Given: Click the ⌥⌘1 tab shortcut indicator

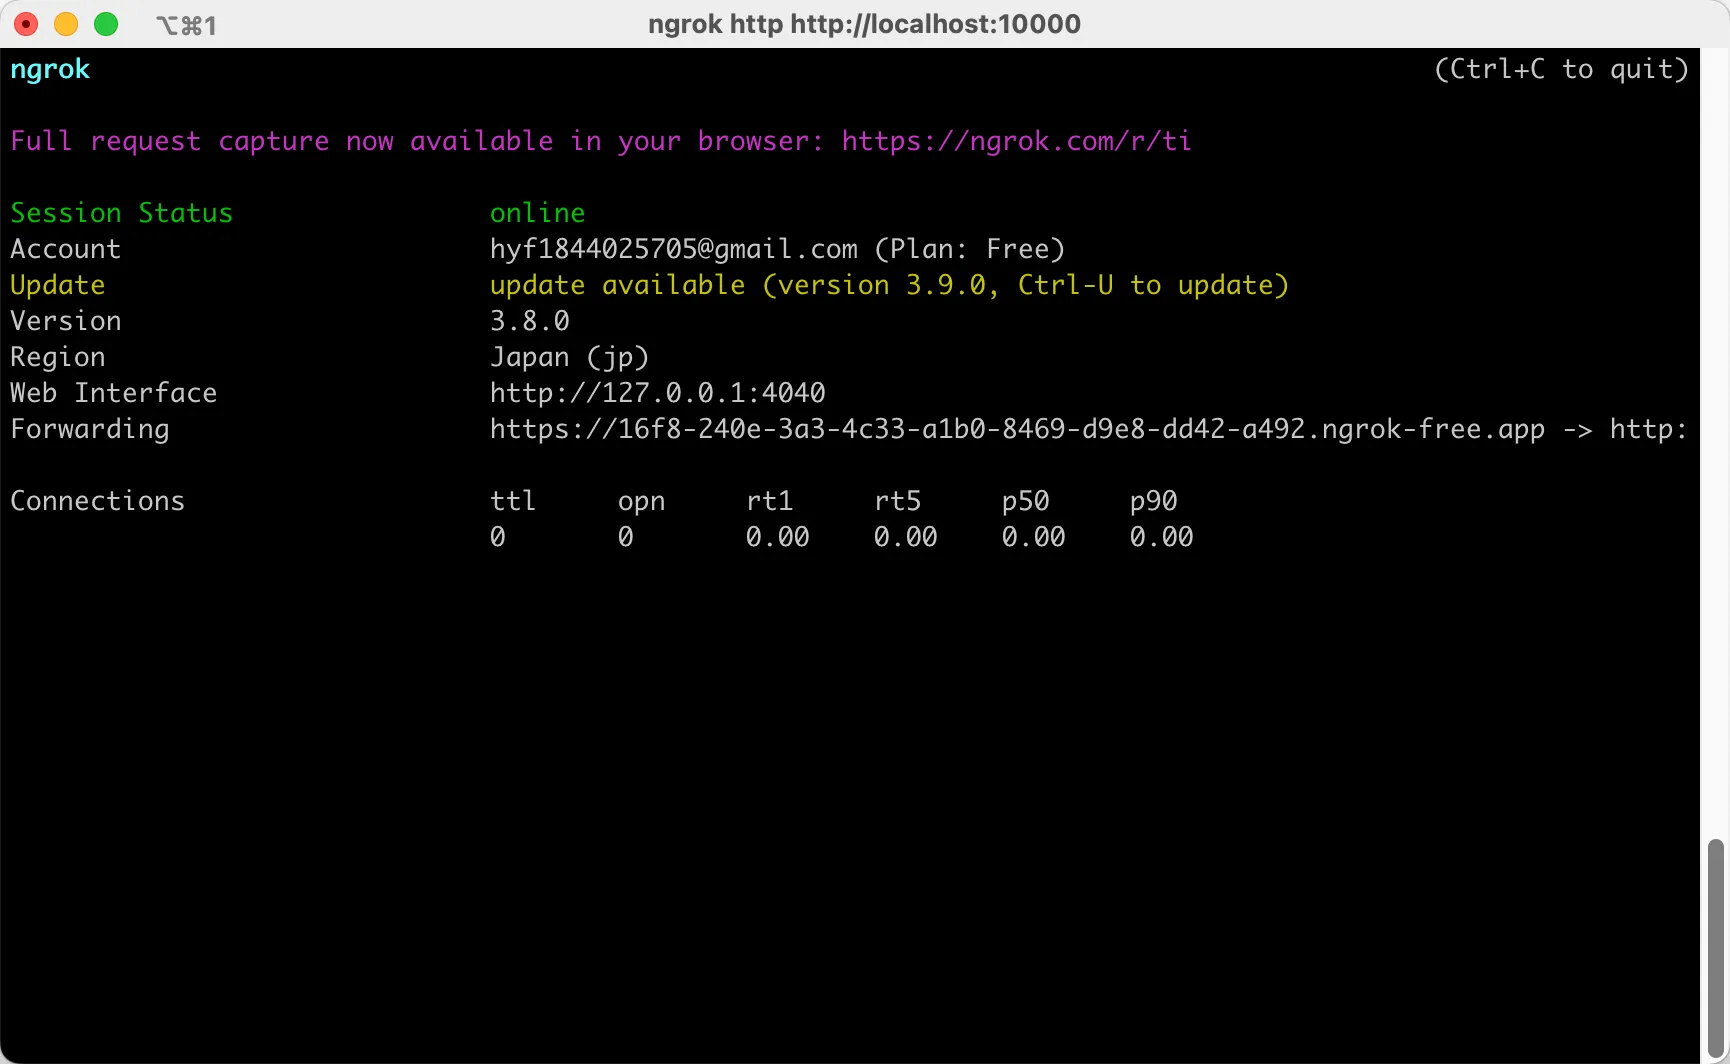Looking at the screenshot, I should [186, 25].
